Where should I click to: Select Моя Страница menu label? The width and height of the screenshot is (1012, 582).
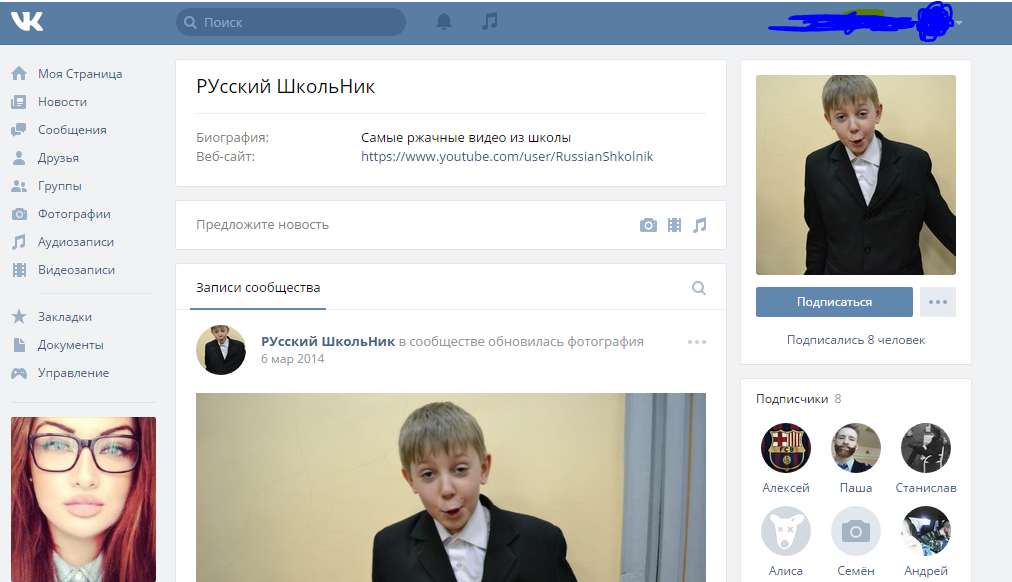point(80,74)
